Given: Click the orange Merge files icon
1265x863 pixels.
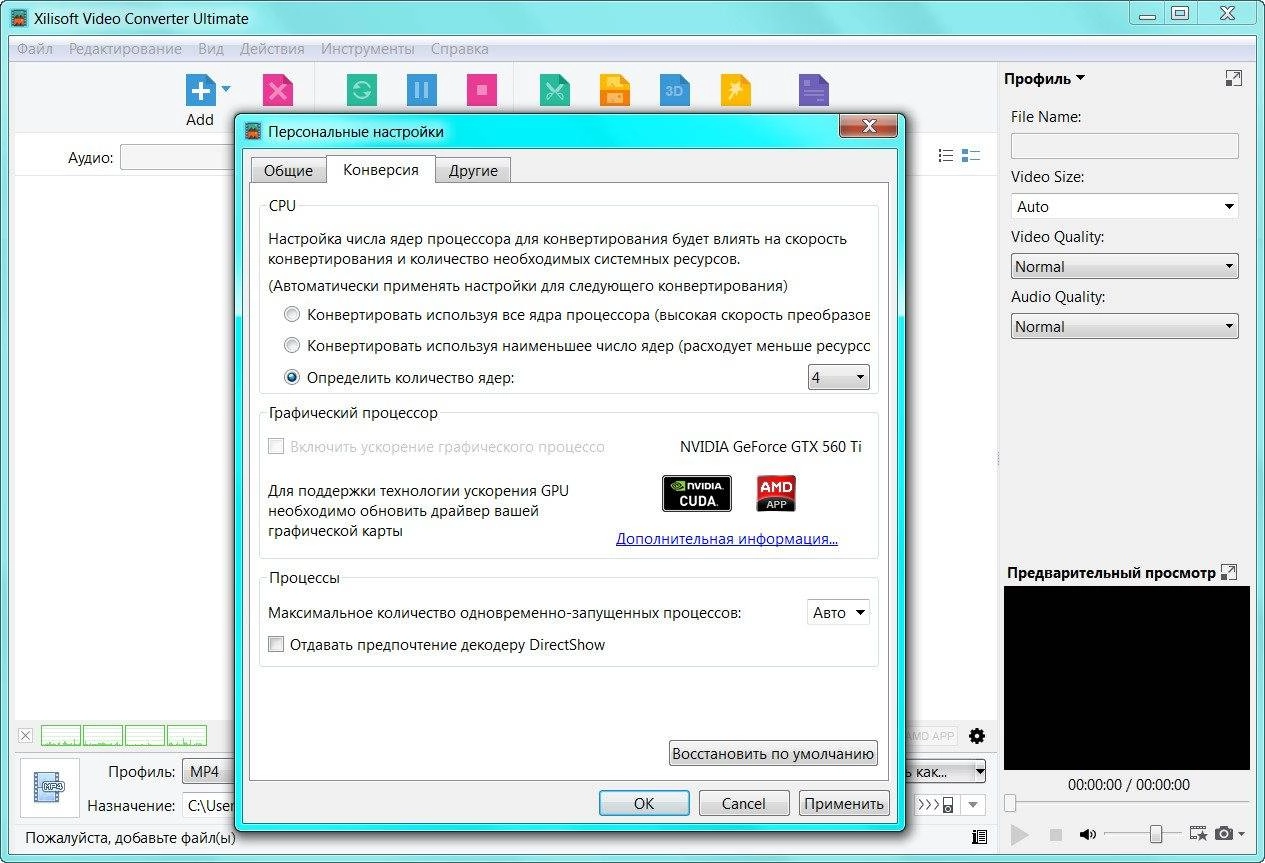Looking at the screenshot, I should [614, 91].
